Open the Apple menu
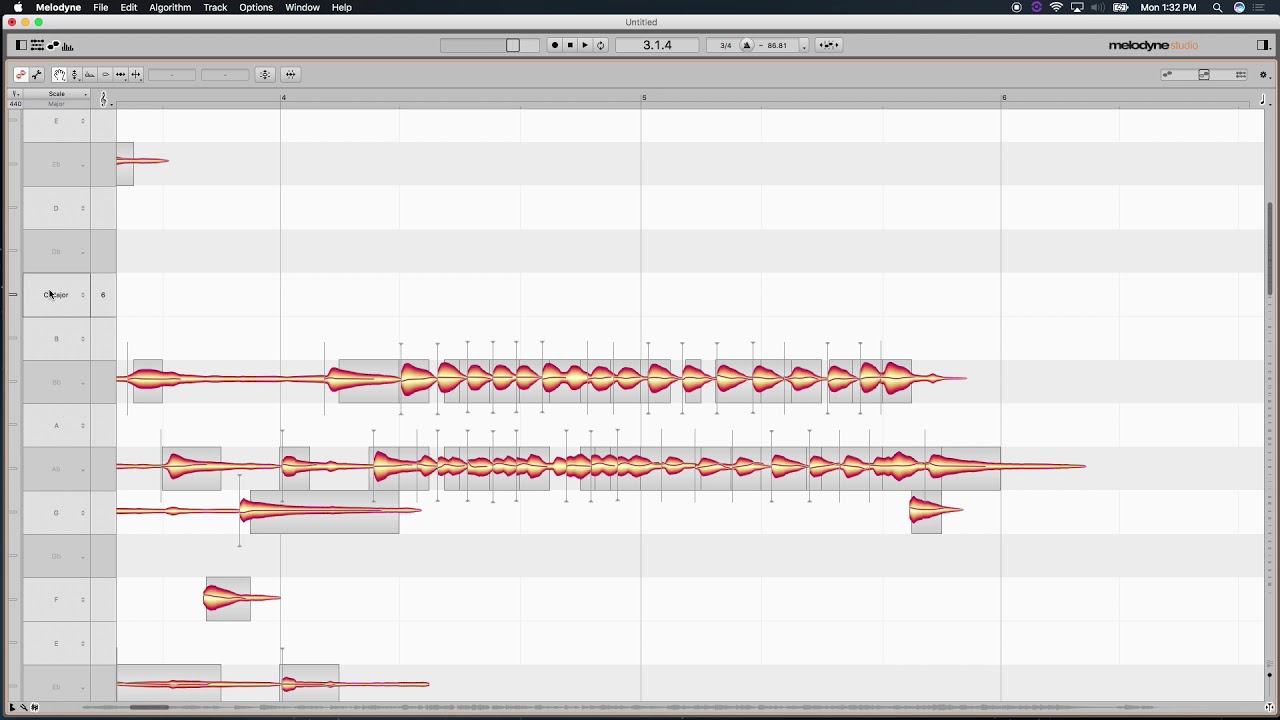The height and width of the screenshot is (720, 1280). point(17,7)
